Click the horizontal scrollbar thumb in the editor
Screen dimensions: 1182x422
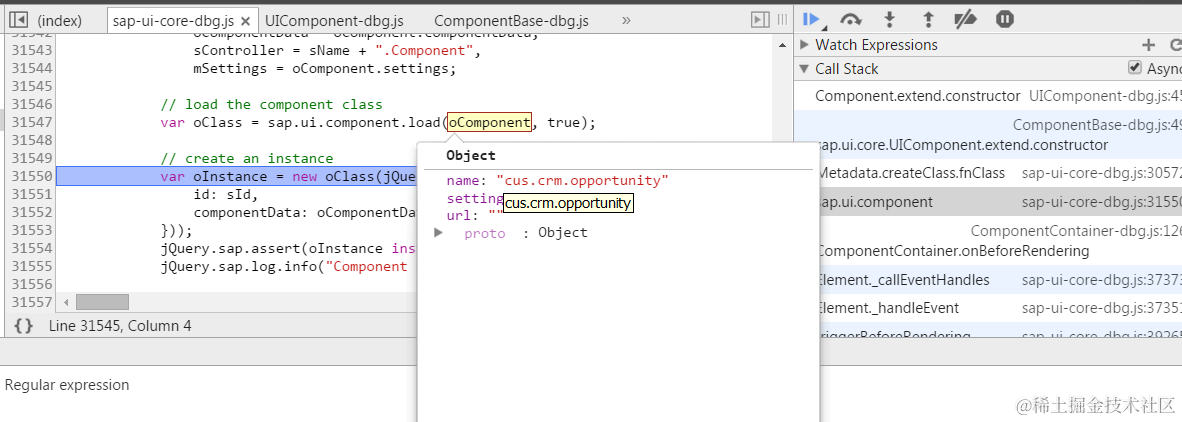102,302
